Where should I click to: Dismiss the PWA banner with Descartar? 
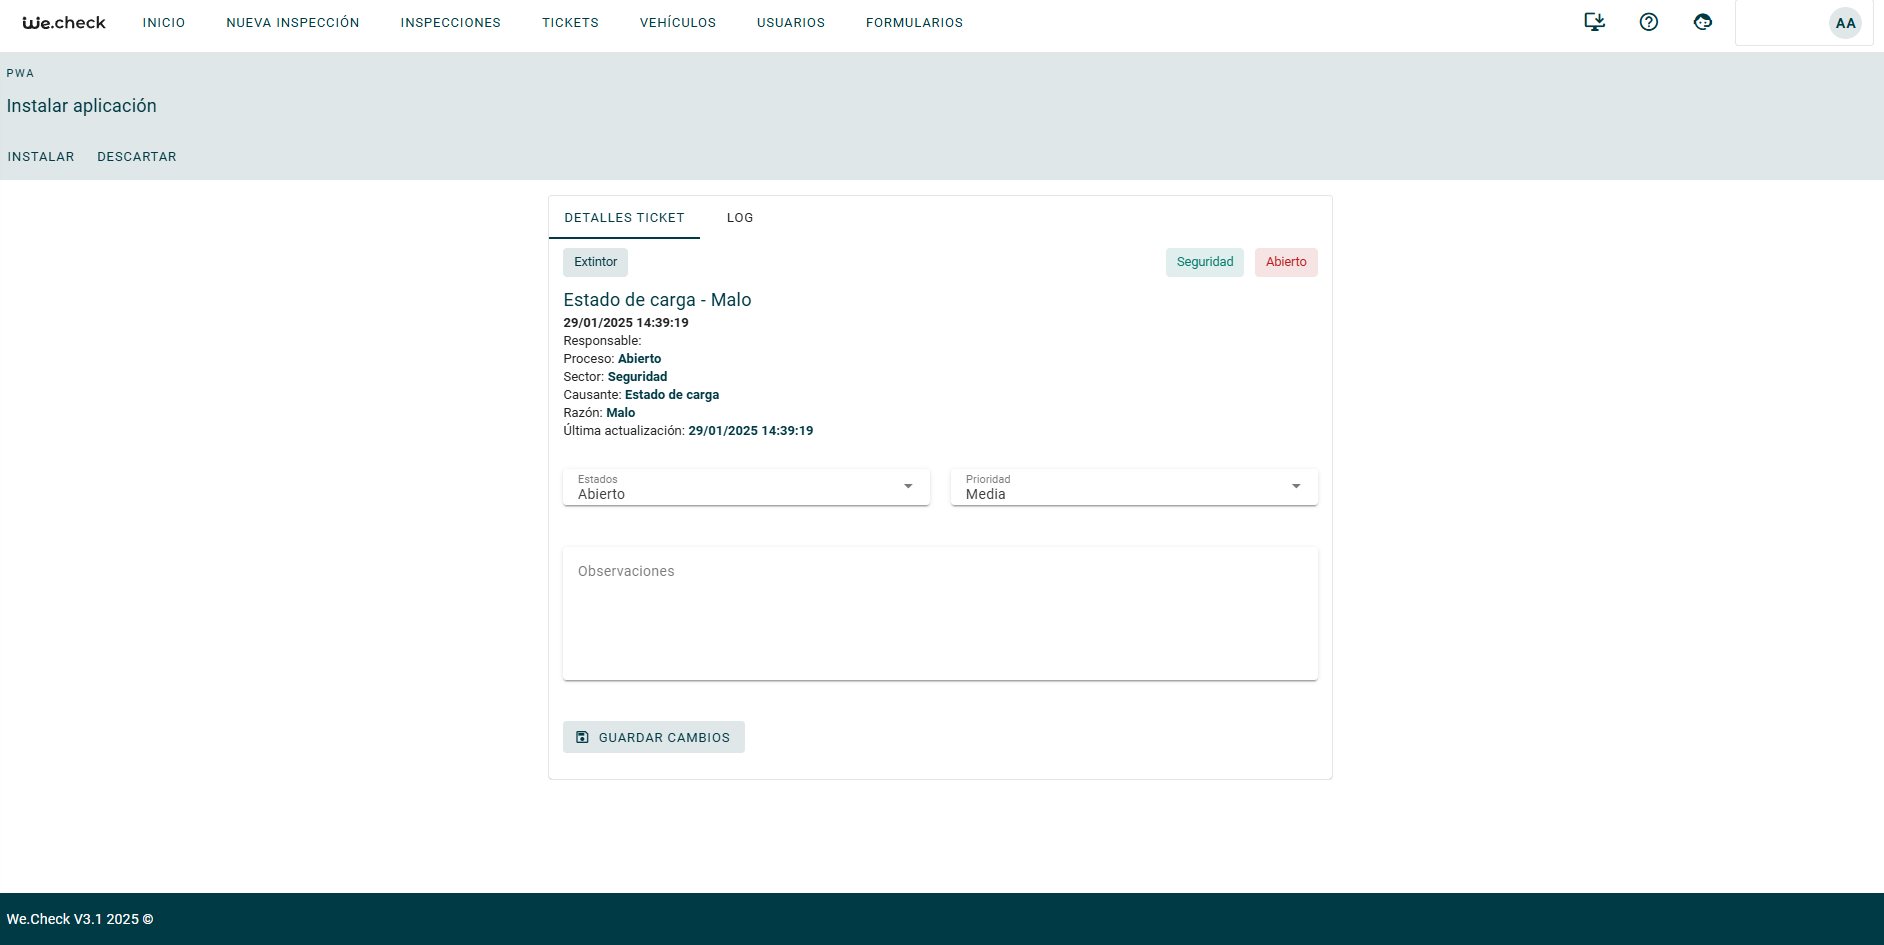point(137,157)
